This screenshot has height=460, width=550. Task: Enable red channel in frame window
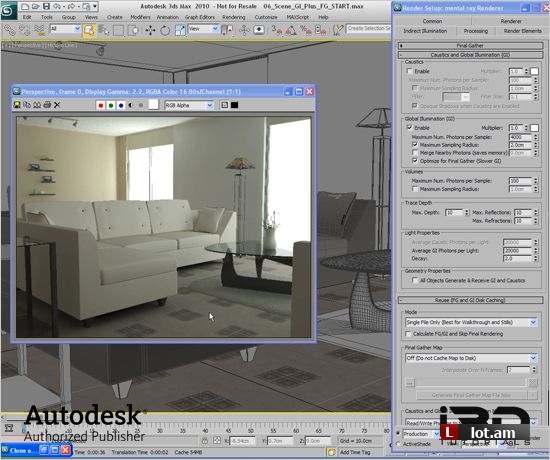point(101,105)
